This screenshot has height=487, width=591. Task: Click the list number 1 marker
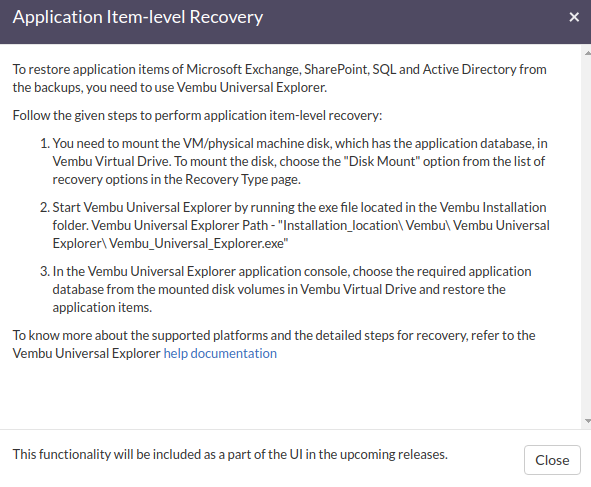45,144
